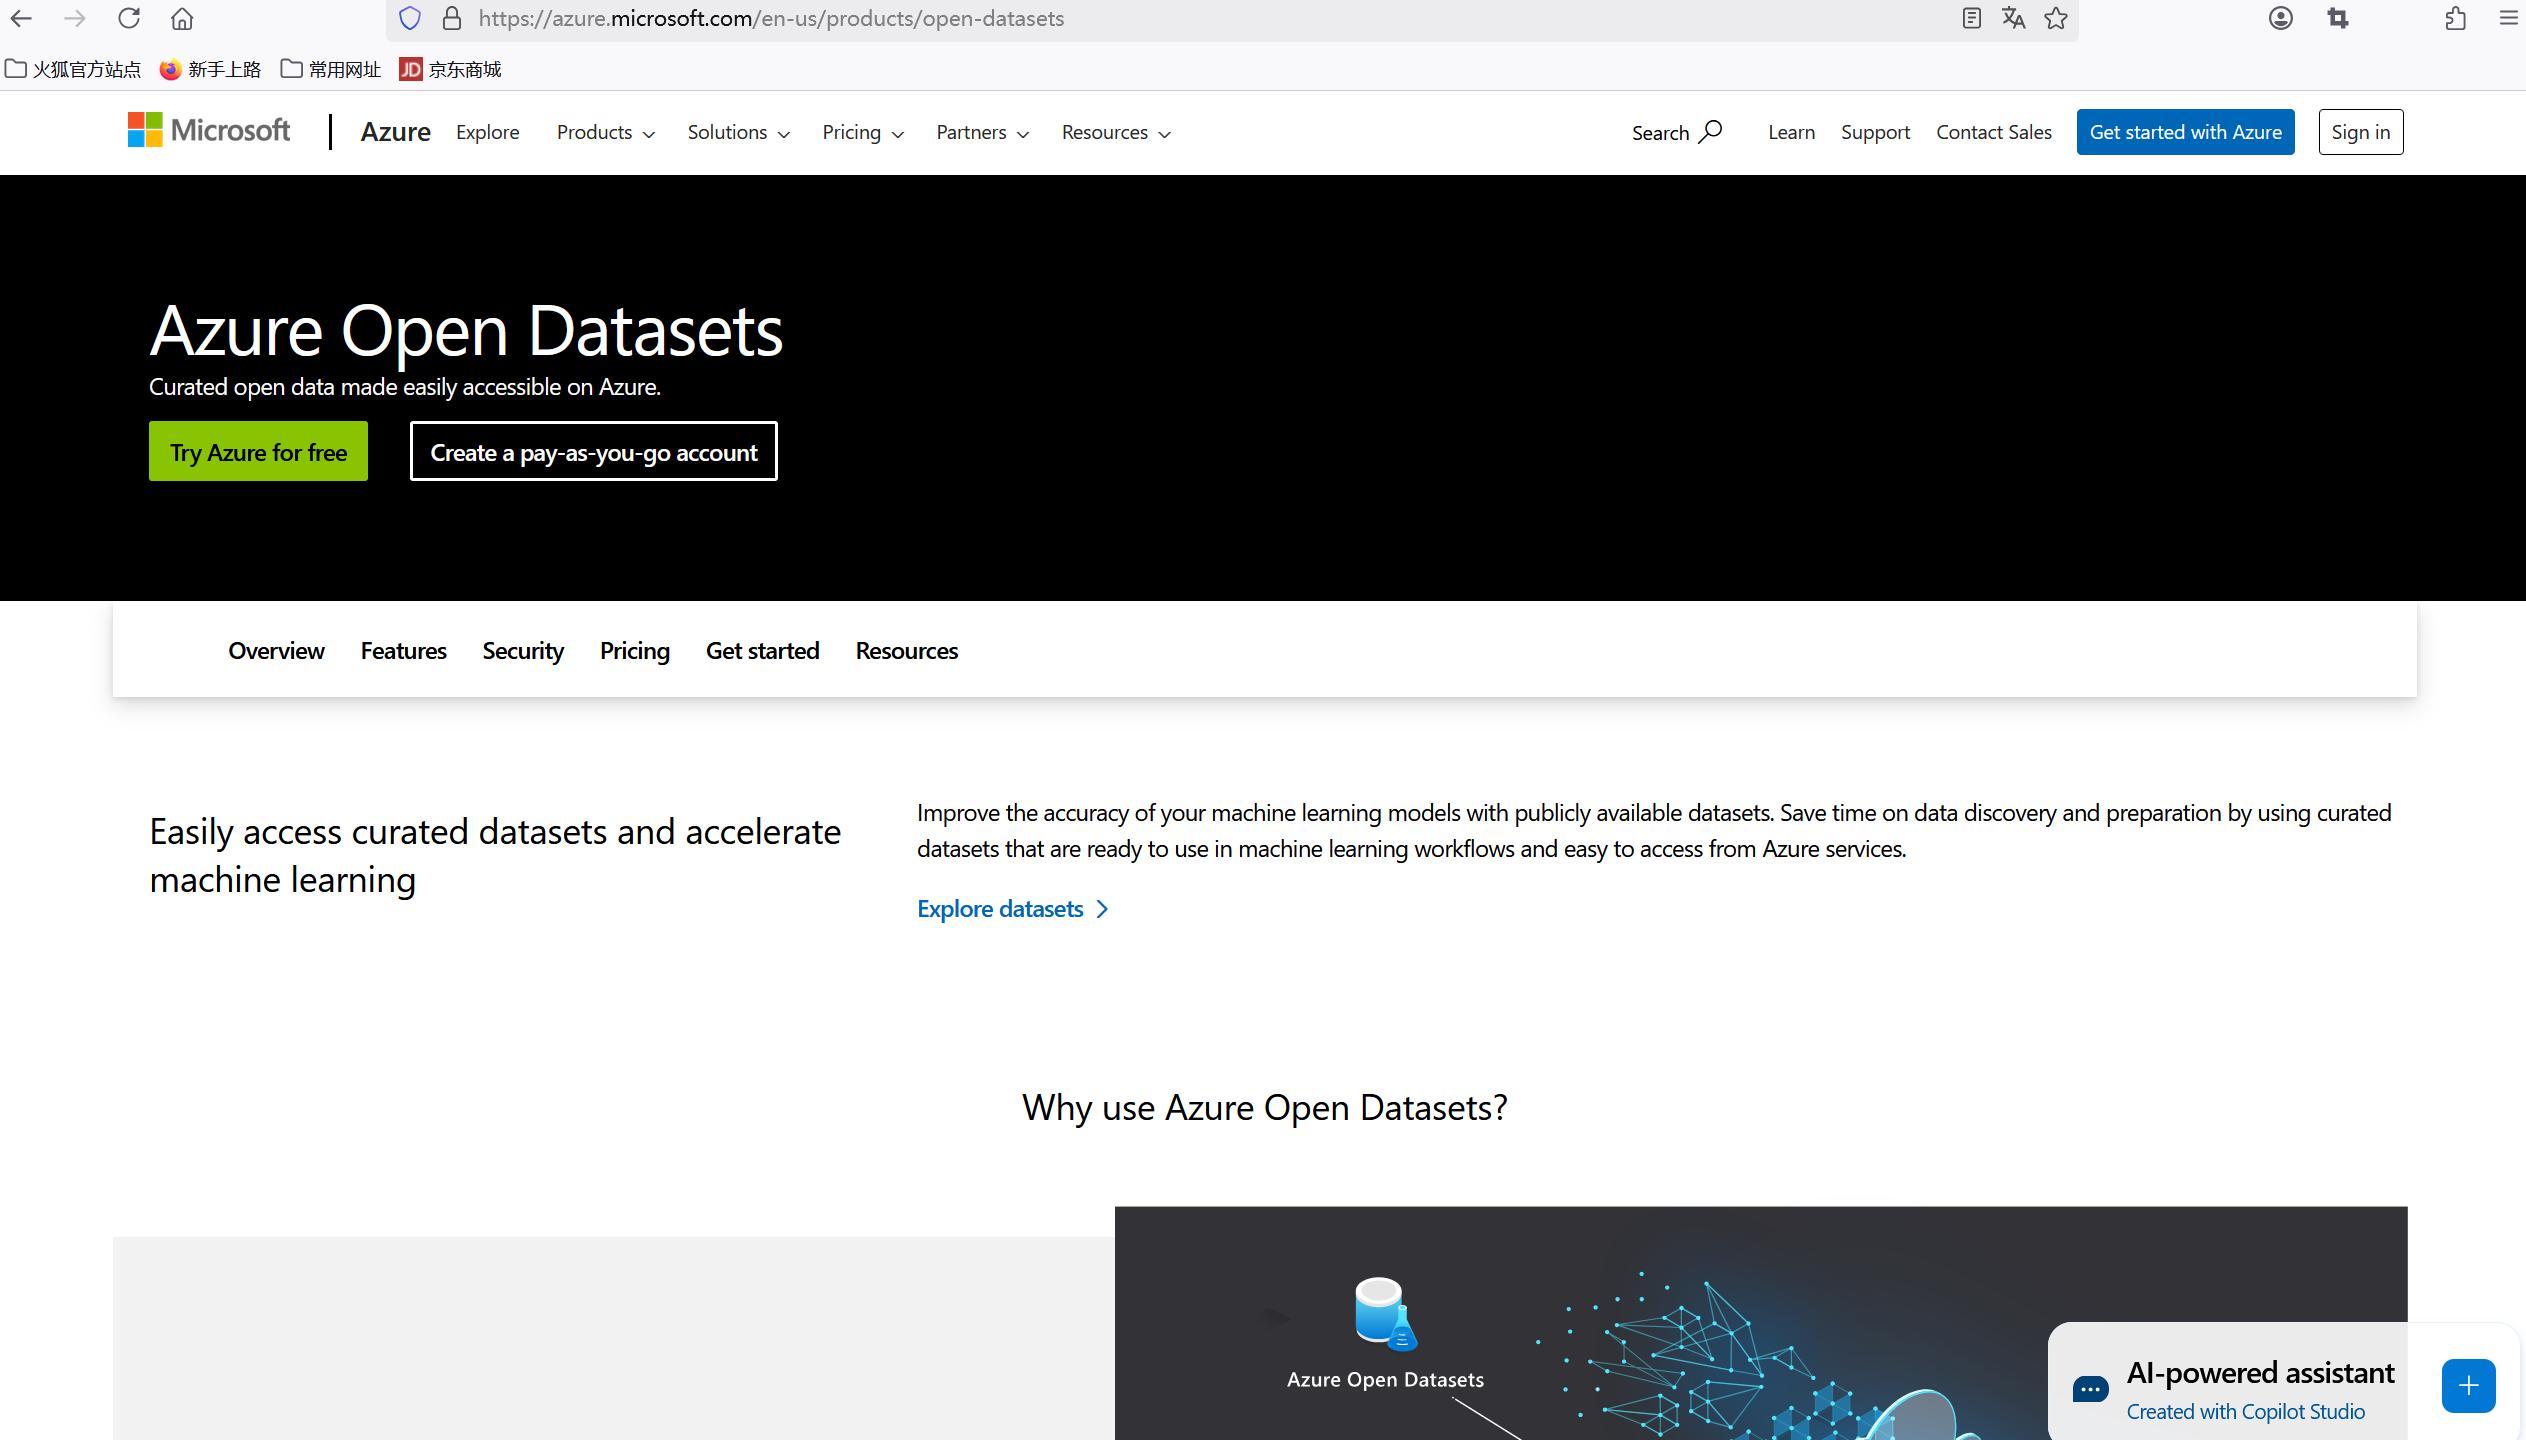The width and height of the screenshot is (2526, 1440).
Task: Click the Azure Open Datasets page heading
Action: click(x=466, y=330)
